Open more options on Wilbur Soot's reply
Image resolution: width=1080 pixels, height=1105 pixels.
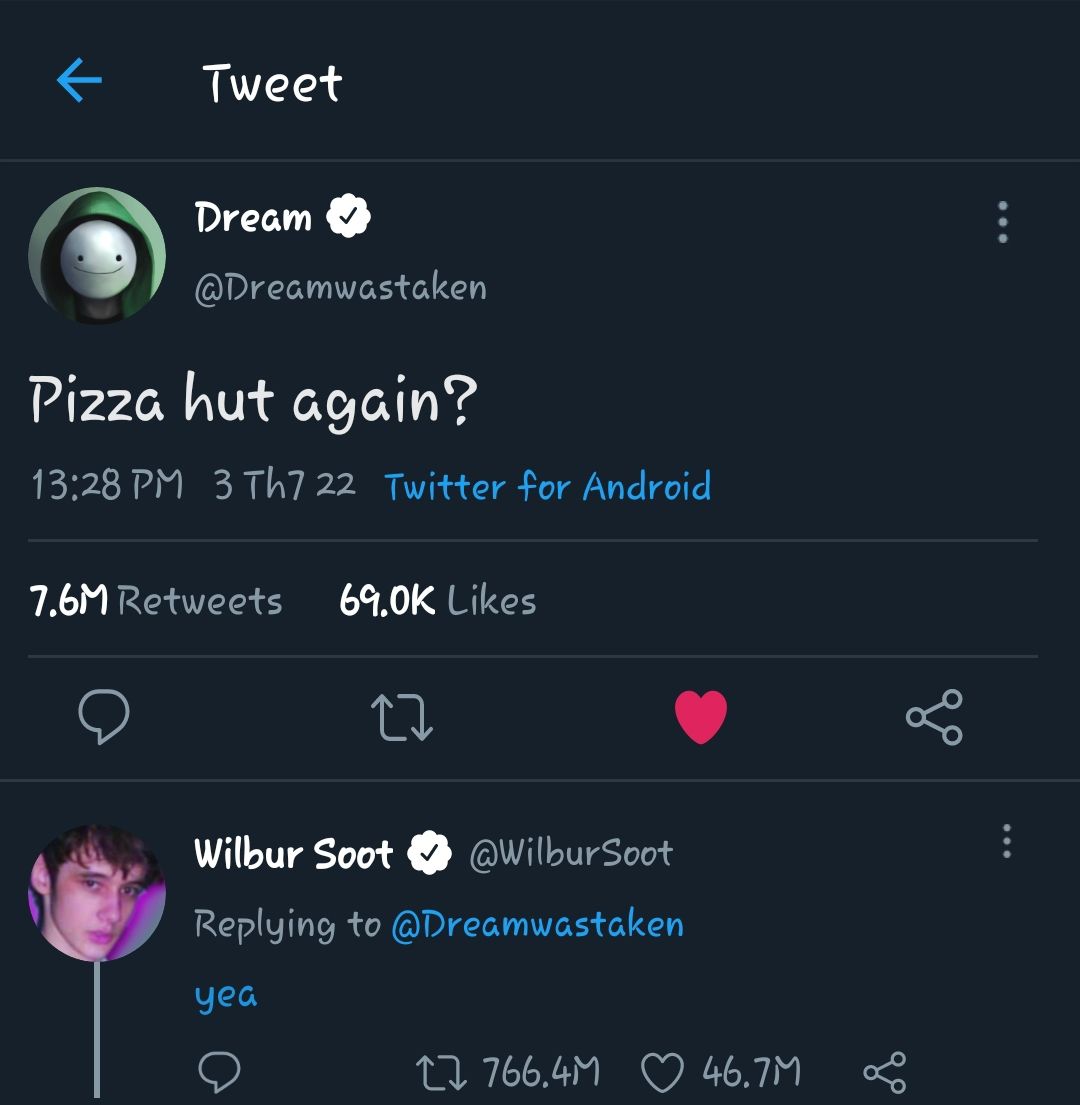(1006, 842)
